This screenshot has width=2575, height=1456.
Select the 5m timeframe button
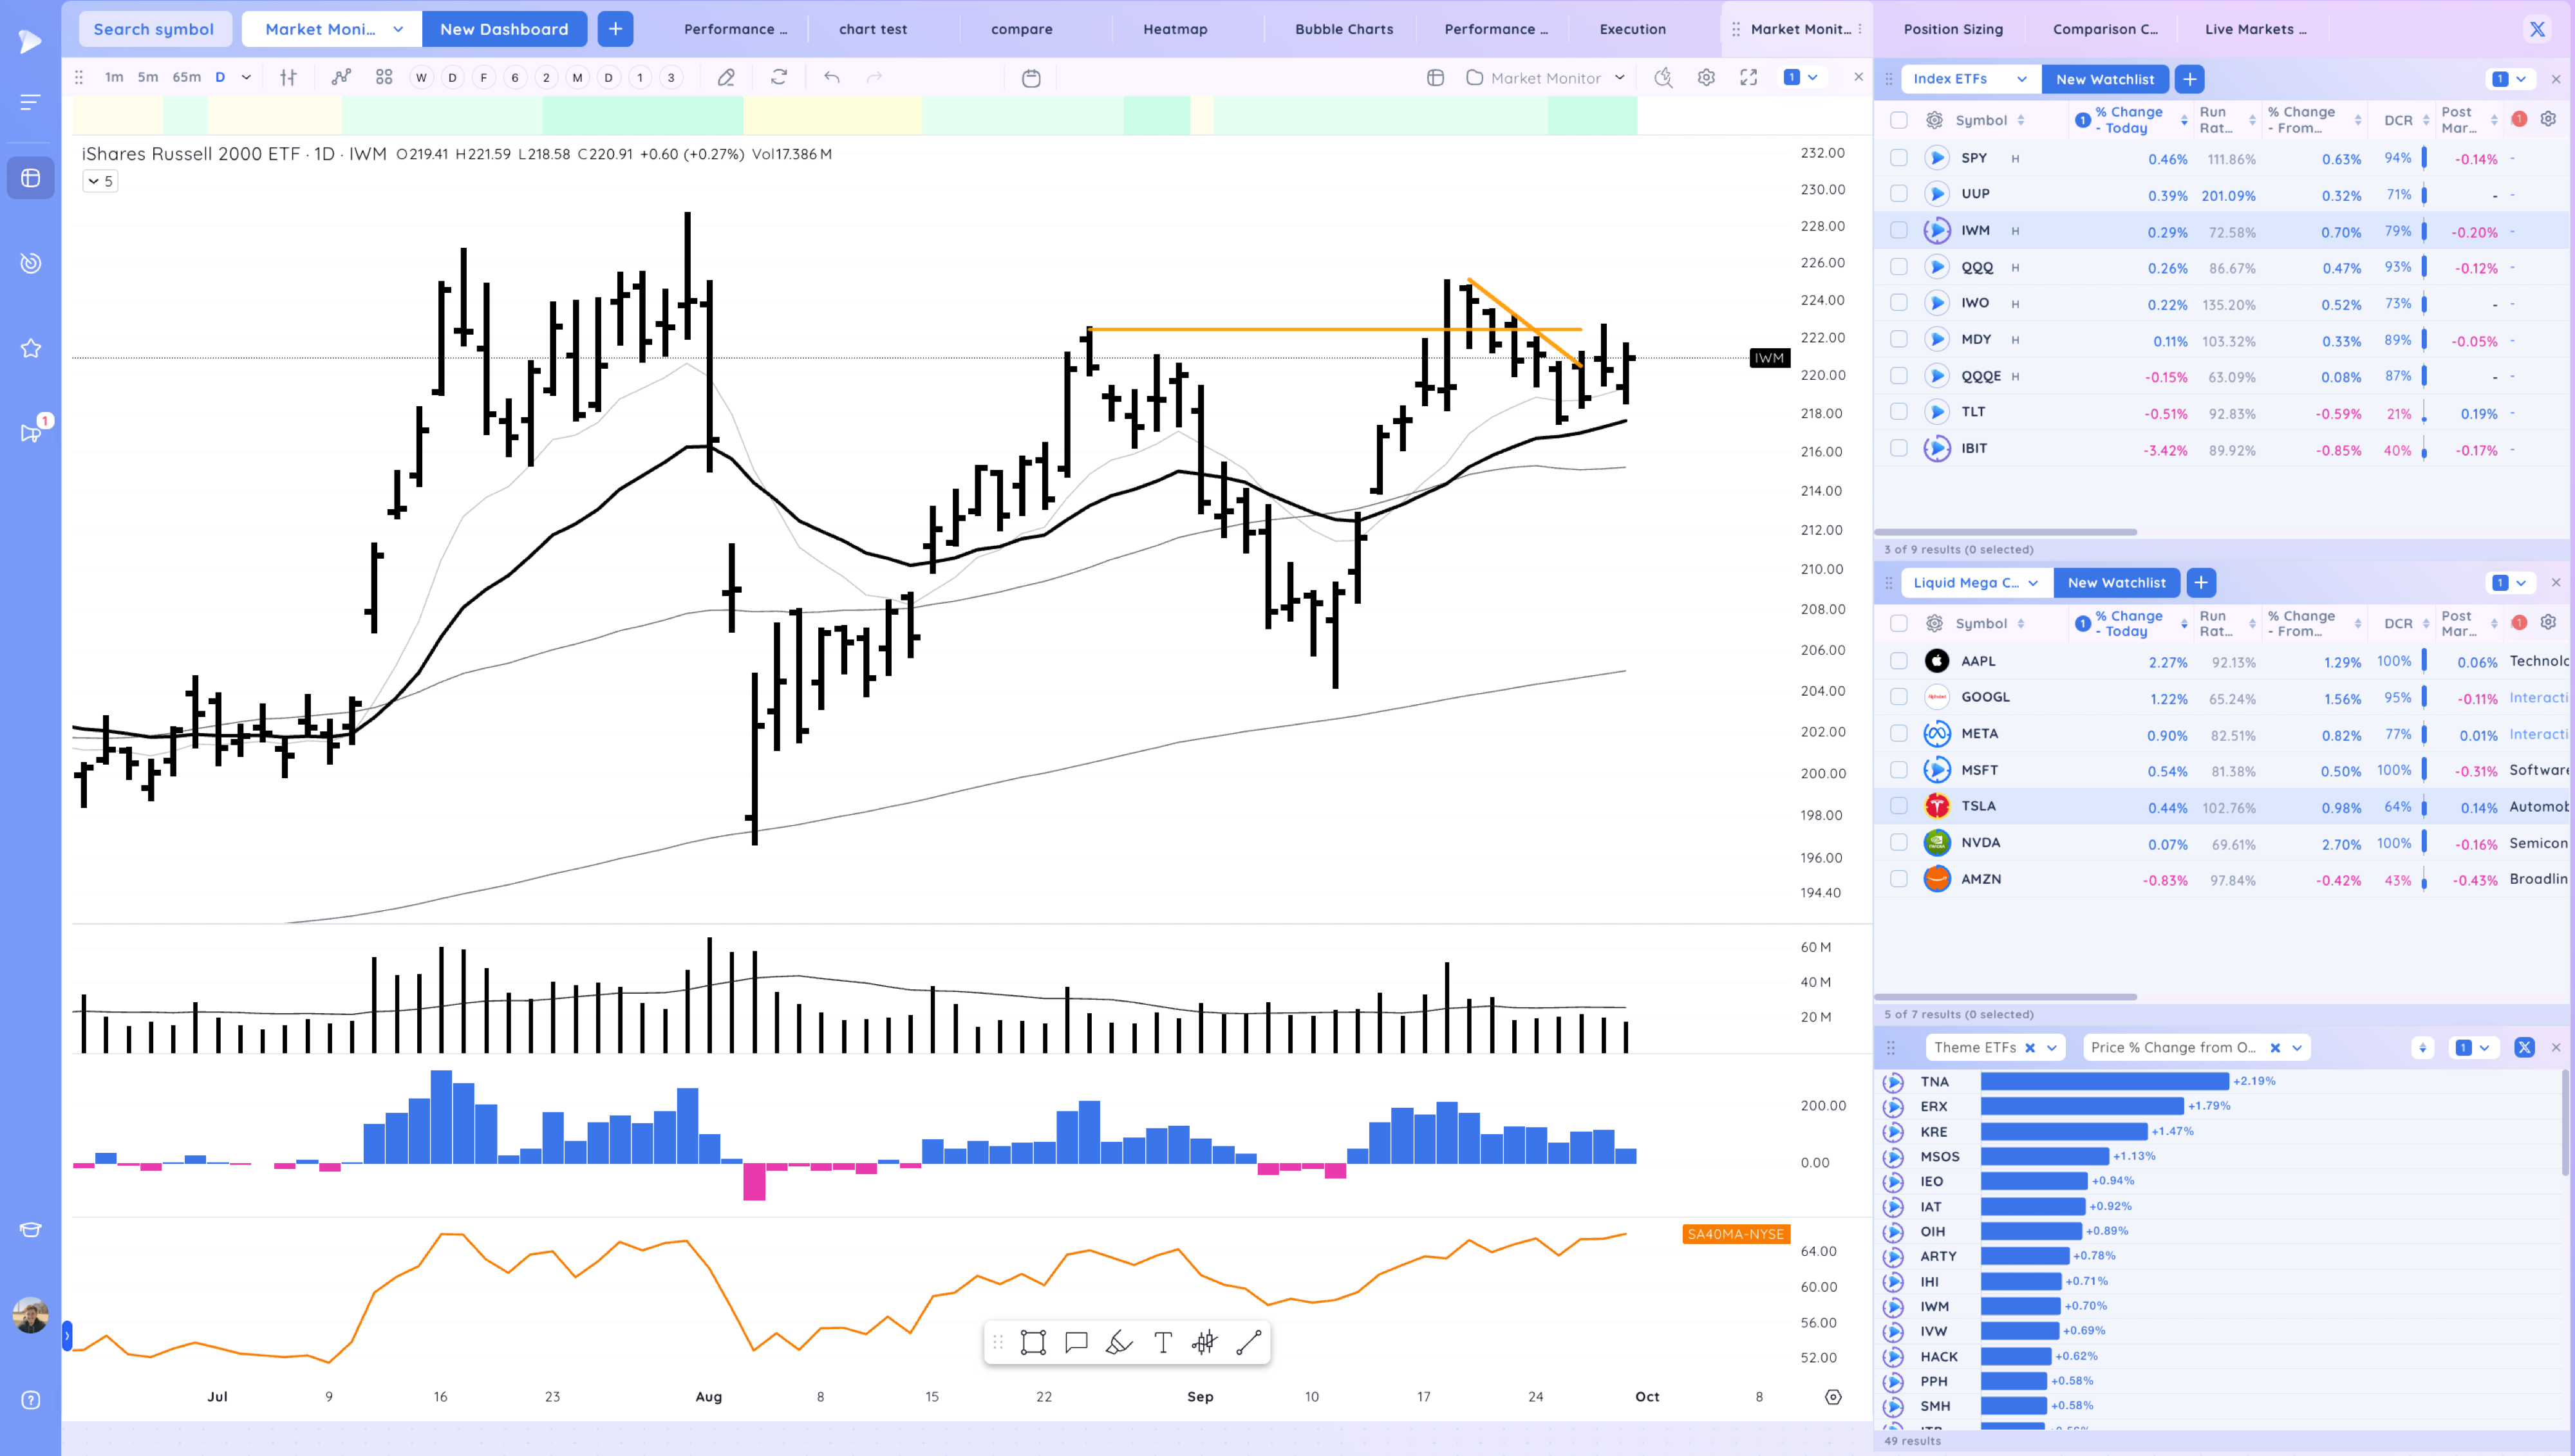tap(147, 77)
